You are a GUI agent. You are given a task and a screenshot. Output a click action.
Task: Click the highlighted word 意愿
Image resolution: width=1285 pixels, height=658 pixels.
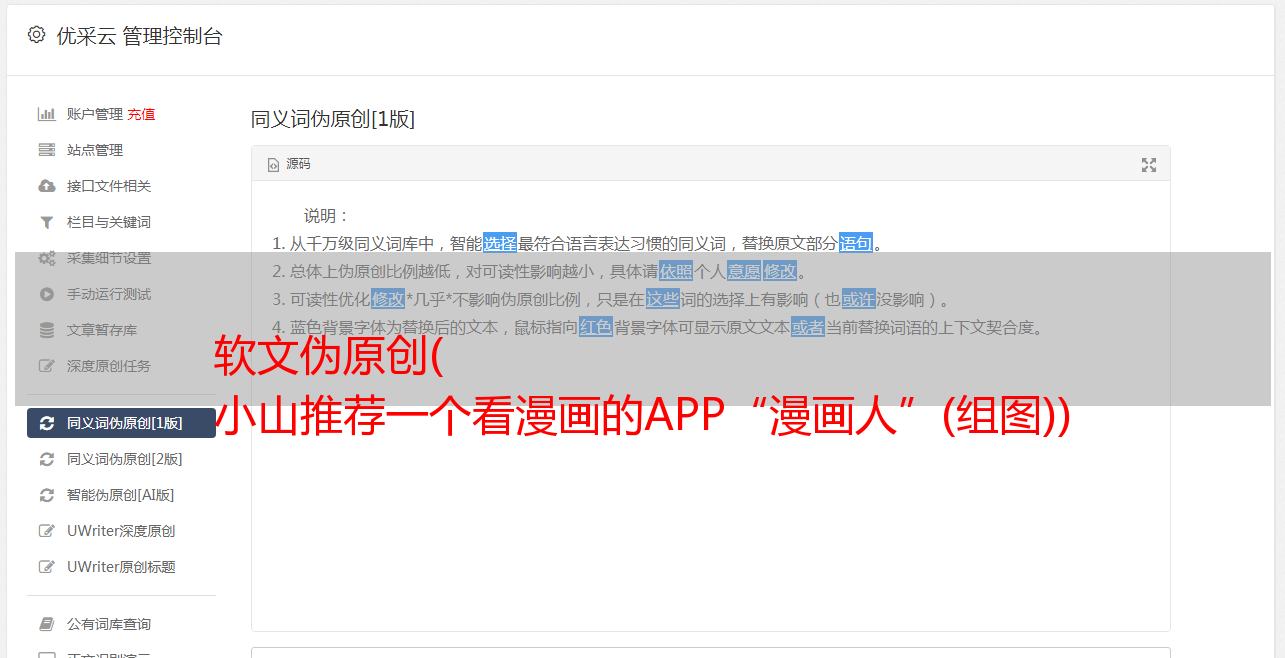[x=744, y=270]
